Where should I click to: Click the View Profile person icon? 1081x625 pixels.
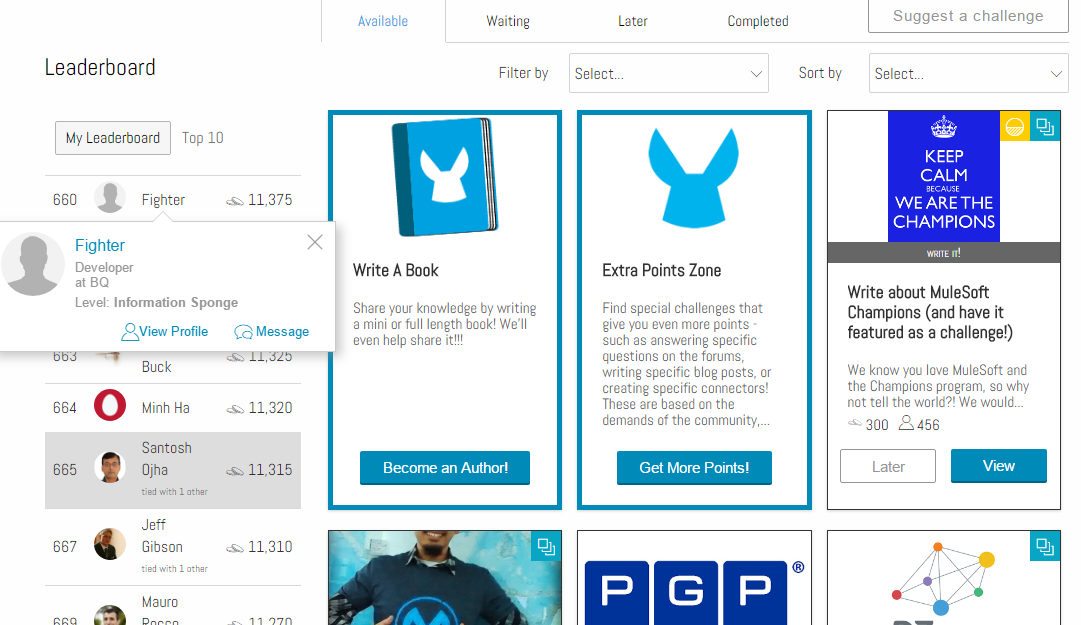coord(129,332)
